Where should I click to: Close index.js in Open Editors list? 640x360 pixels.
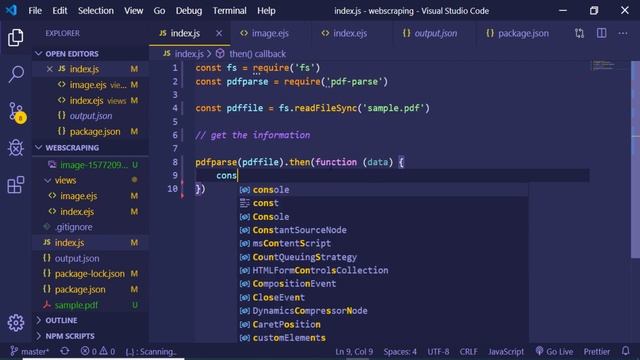click(x=49, y=69)
